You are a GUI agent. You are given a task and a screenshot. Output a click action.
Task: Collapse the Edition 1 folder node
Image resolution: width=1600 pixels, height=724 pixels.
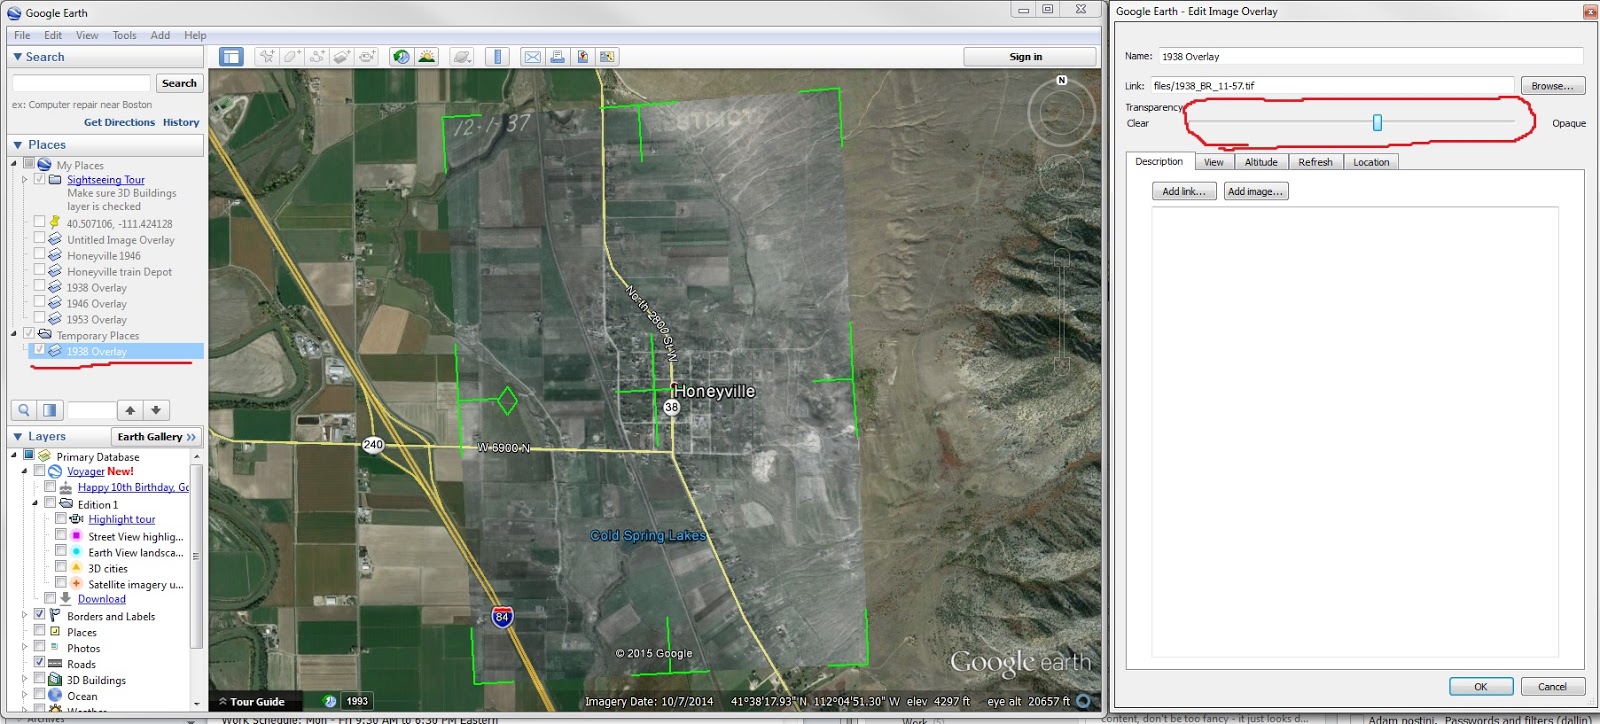pos(35,504)
